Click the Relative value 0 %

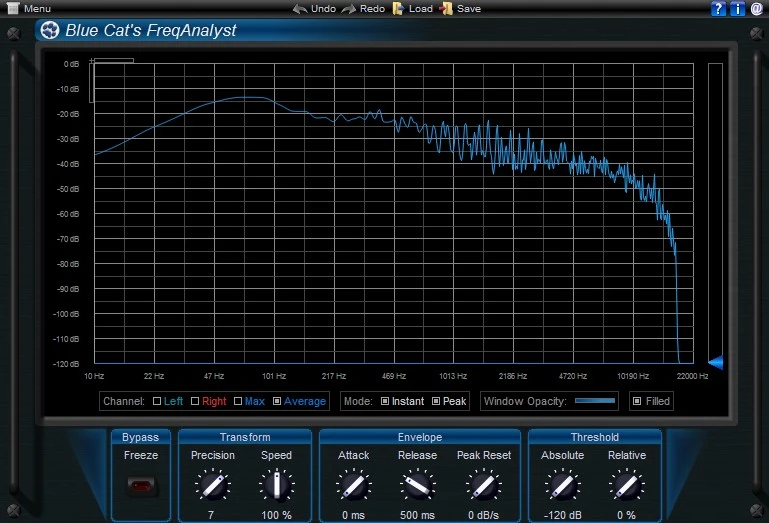pyautogui.click(x=627, y=515)
